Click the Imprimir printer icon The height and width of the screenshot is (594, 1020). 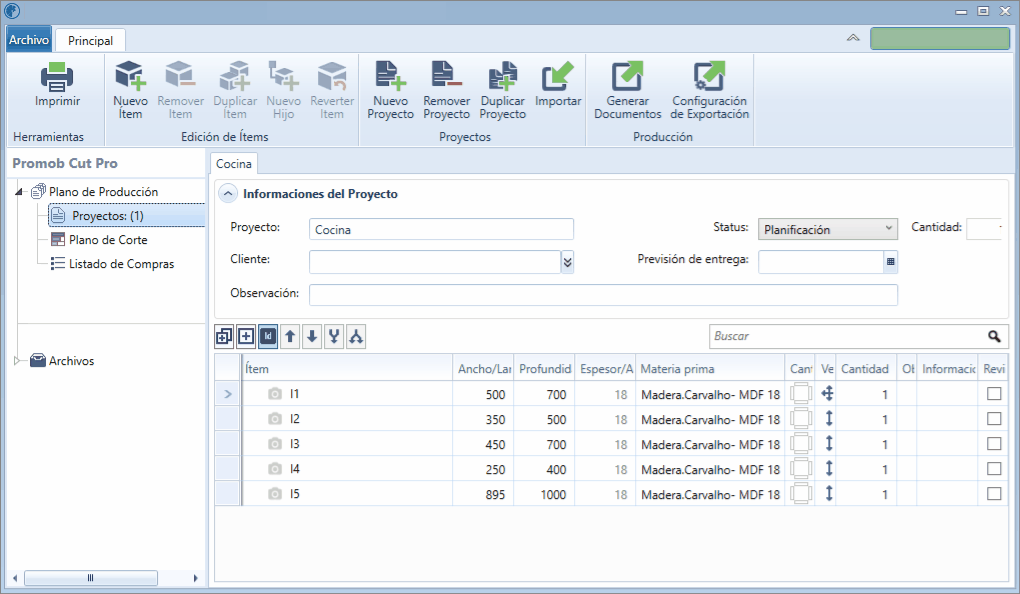click(x=57, y=77)
